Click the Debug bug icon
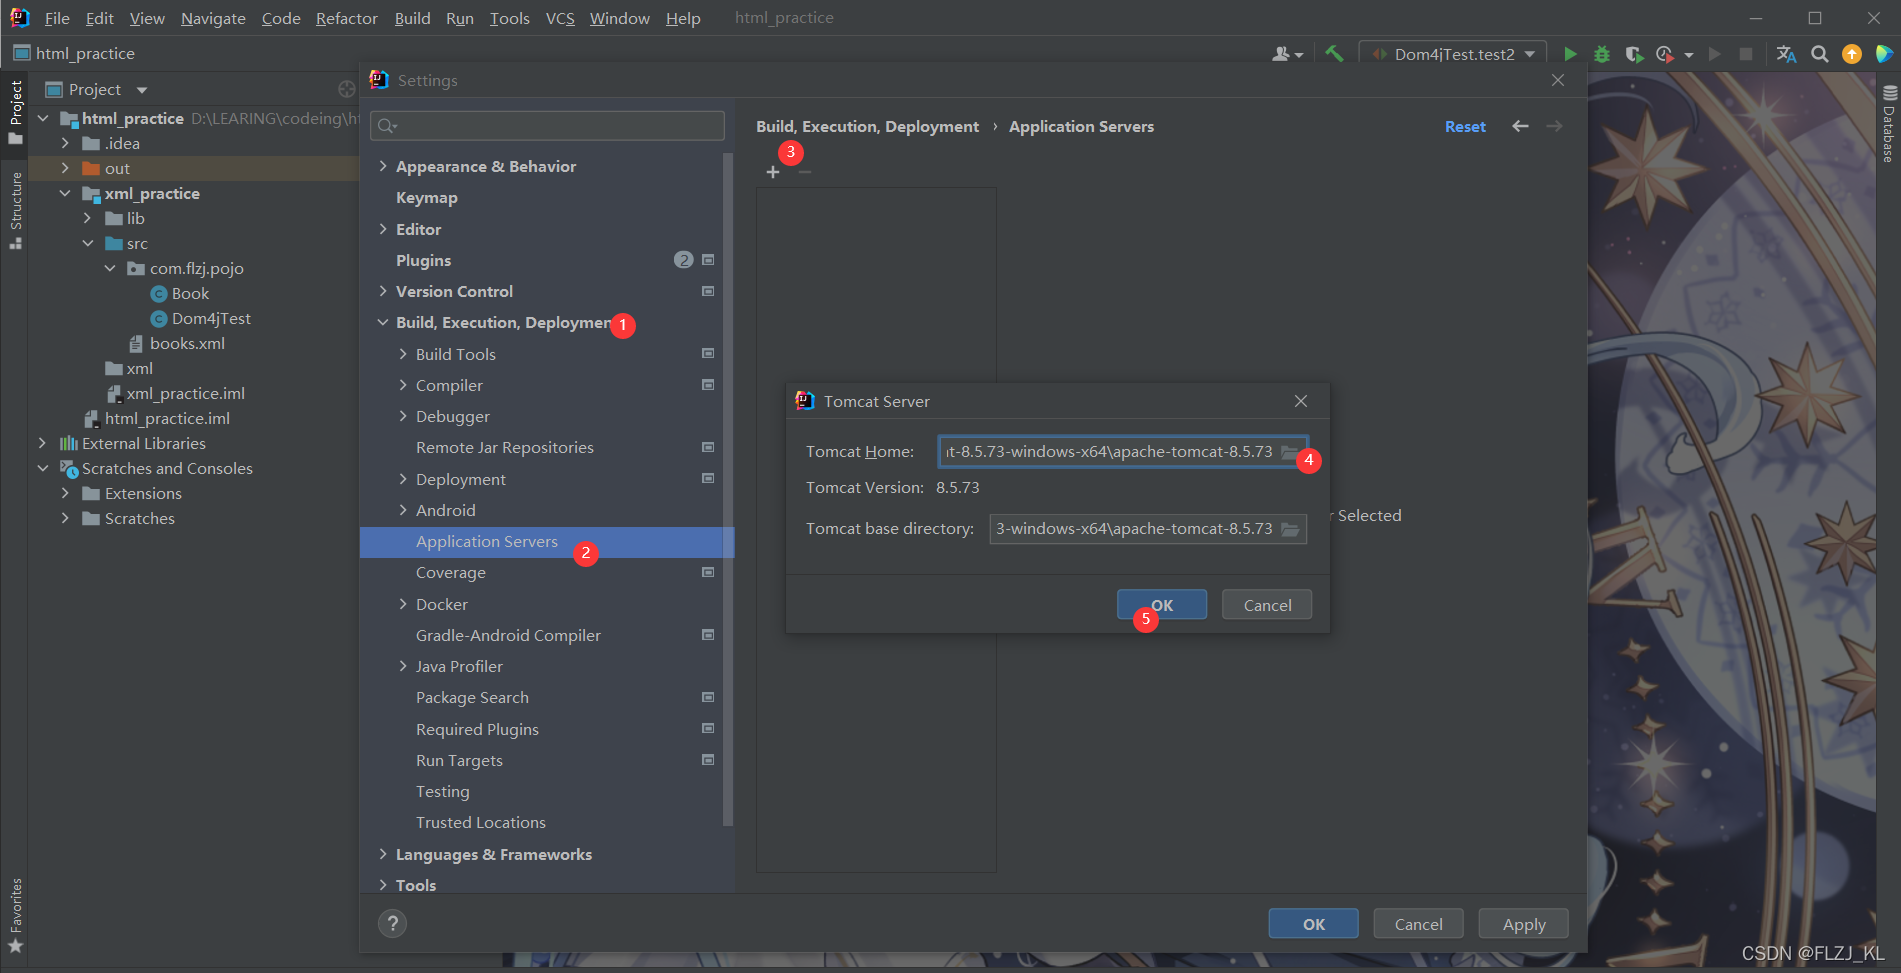Screen dimensions: 1901x973 pos(1602,54)
